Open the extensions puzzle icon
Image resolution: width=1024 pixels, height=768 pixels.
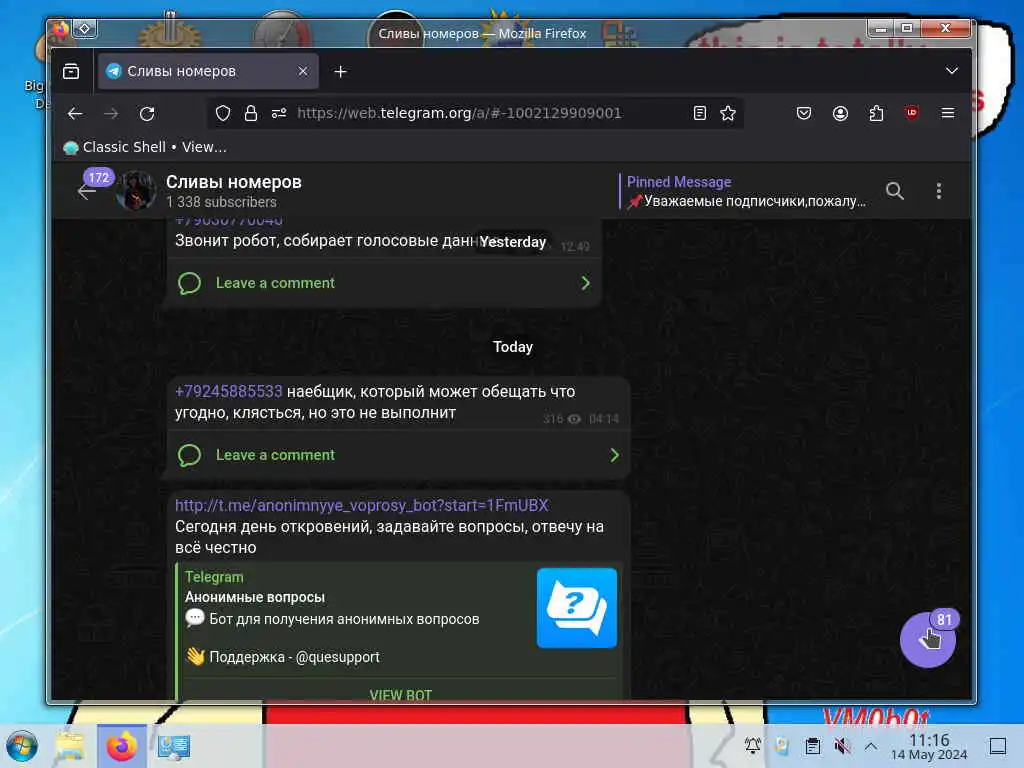(x=876, y=114)
